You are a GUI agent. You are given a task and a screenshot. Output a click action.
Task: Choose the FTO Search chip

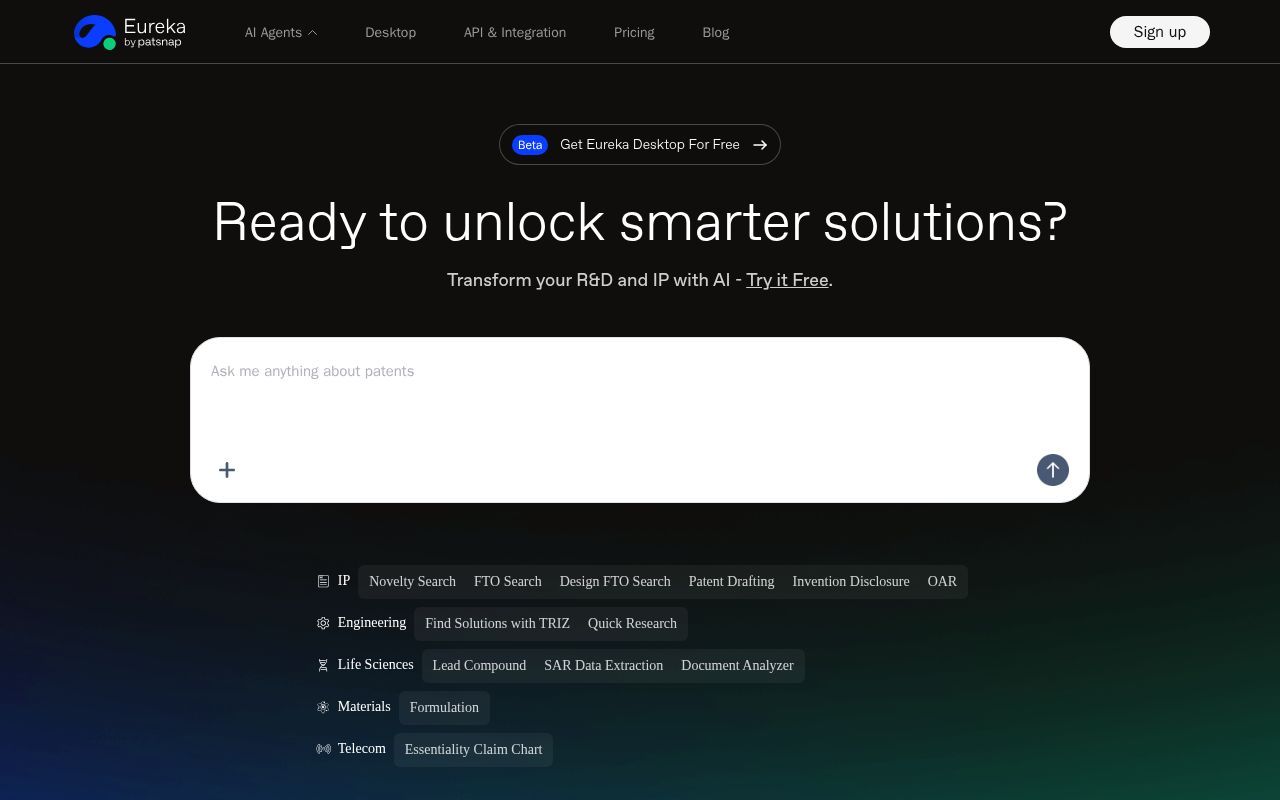pyautogui.click(x=508, y=581)
